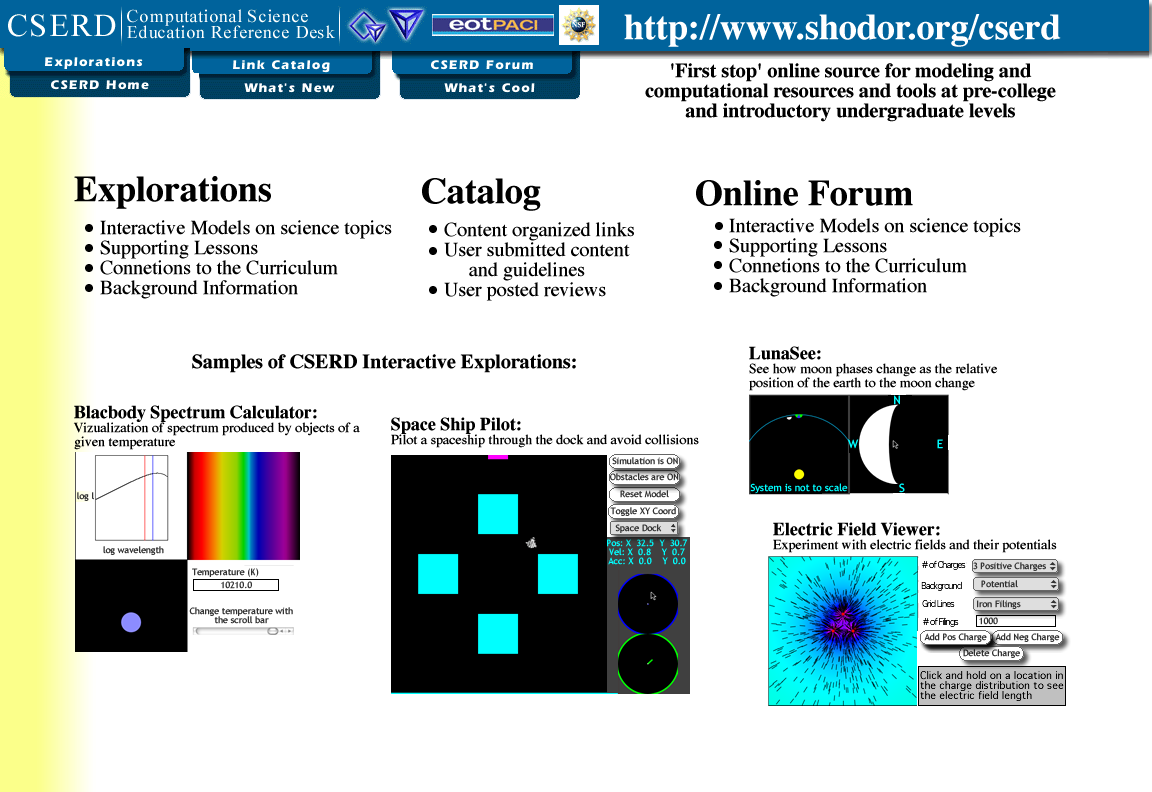Image resolution: width=1152 pixels, height=792 pixels.
Task: Click the blue-ringed velocity dial
Action: click(x=648, y=603)
